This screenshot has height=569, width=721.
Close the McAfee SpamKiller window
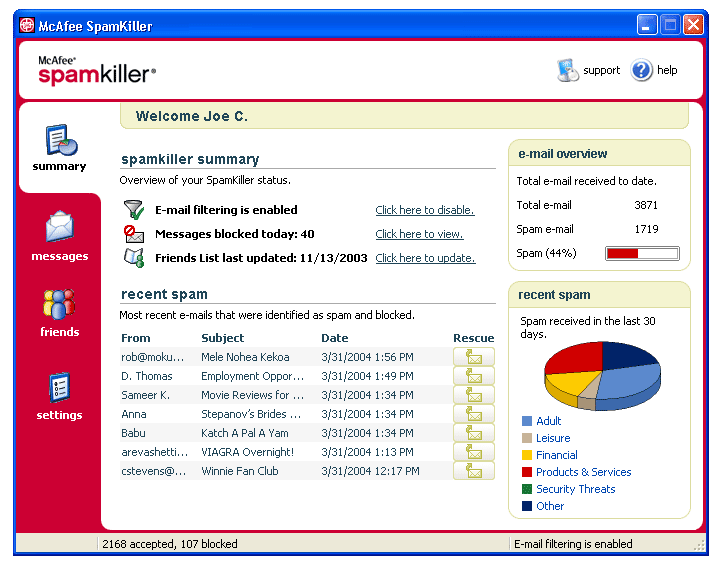pyautogui.click(x=693, y=25)
